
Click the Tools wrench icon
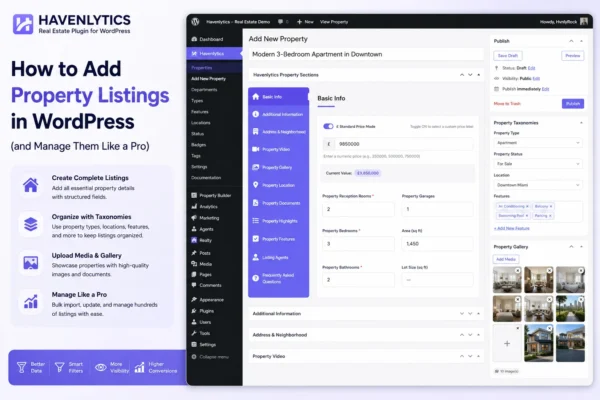pos(194,333)
